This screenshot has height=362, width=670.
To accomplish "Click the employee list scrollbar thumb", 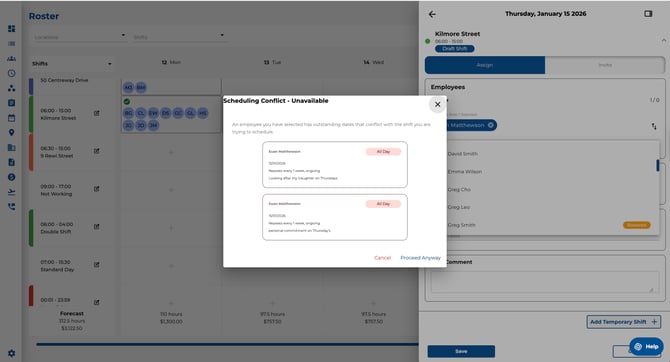I will [658, 165].
